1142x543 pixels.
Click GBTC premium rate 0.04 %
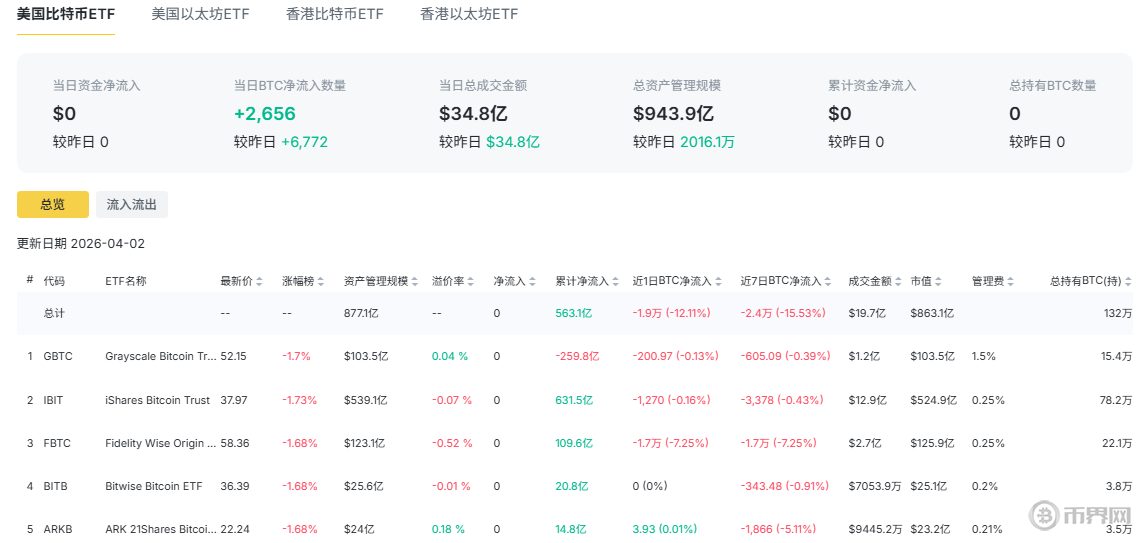pos(449,357)
